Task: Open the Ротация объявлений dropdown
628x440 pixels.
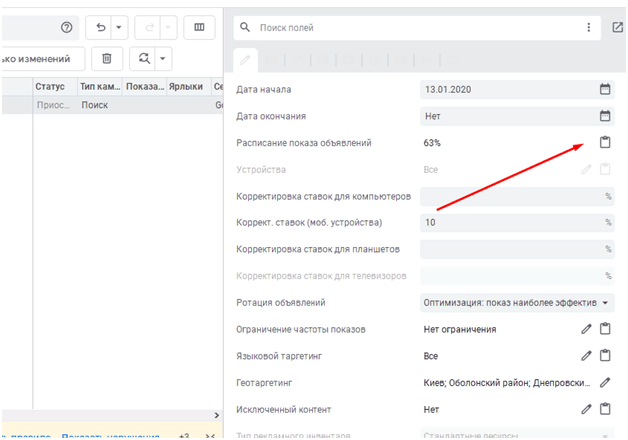Action: pos(517,303)
